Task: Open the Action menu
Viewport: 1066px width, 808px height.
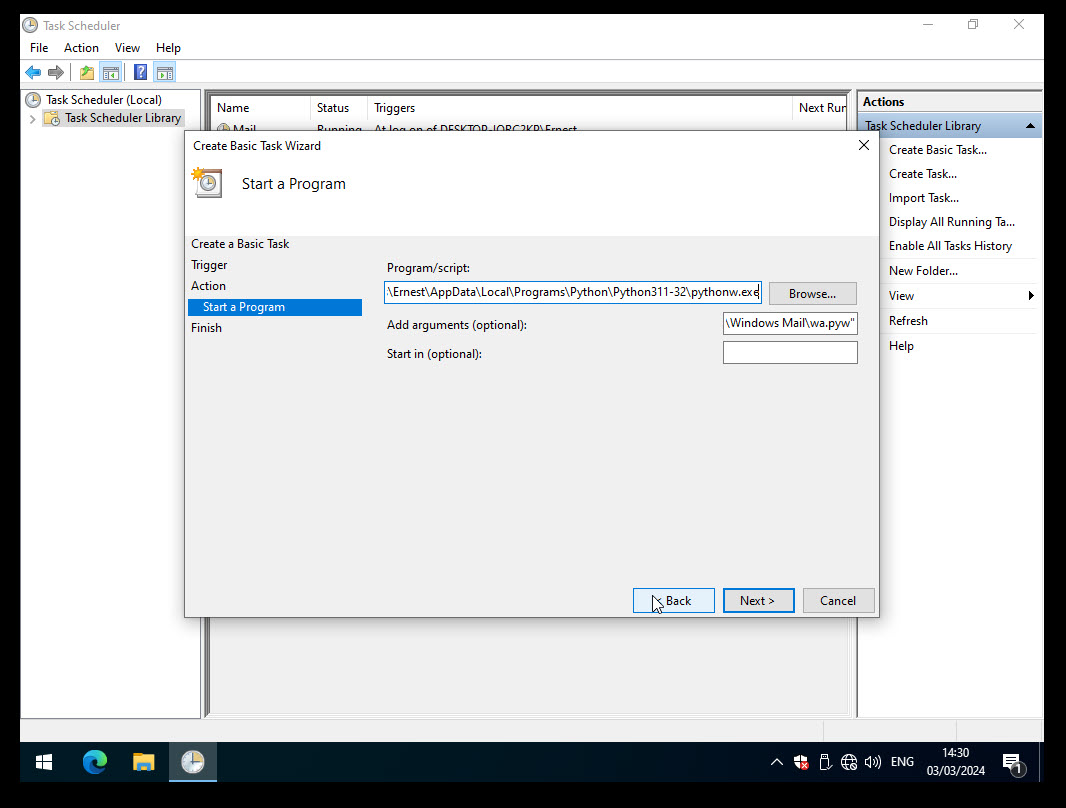Action: click(81, 47)
